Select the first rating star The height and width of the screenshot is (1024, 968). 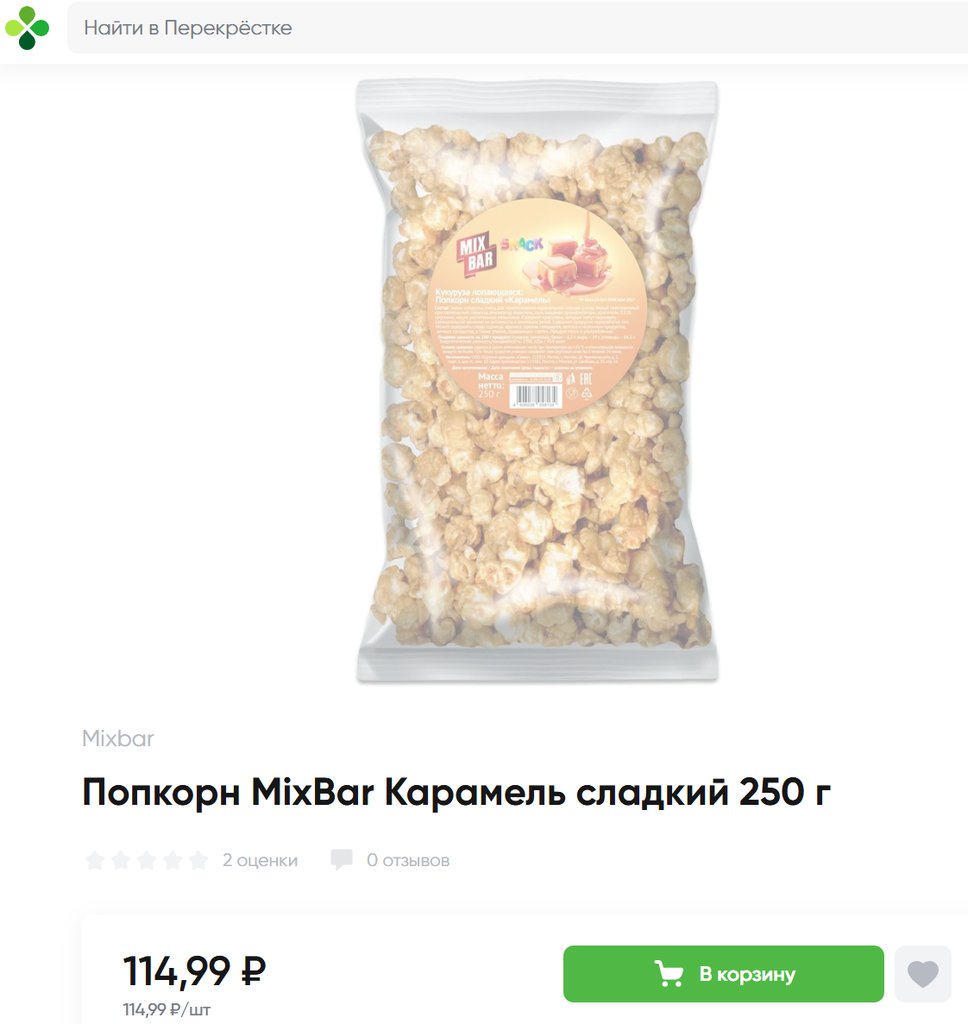pos(95,860)
